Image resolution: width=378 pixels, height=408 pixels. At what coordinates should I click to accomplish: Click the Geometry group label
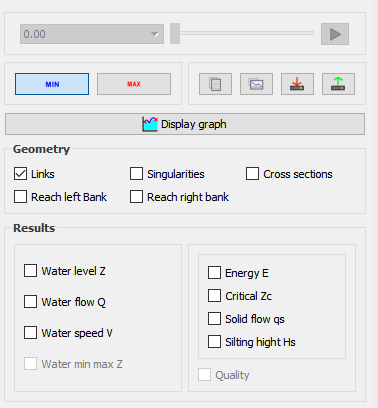pyautogui.click(x=41, y=149)
